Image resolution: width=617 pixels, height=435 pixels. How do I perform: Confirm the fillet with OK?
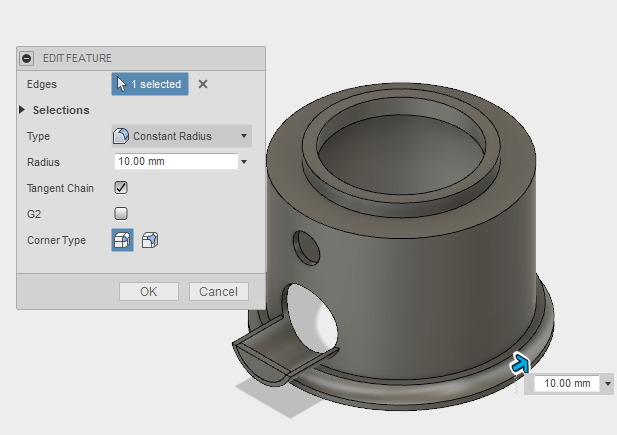pyautogui.click(x=149, y=292)
